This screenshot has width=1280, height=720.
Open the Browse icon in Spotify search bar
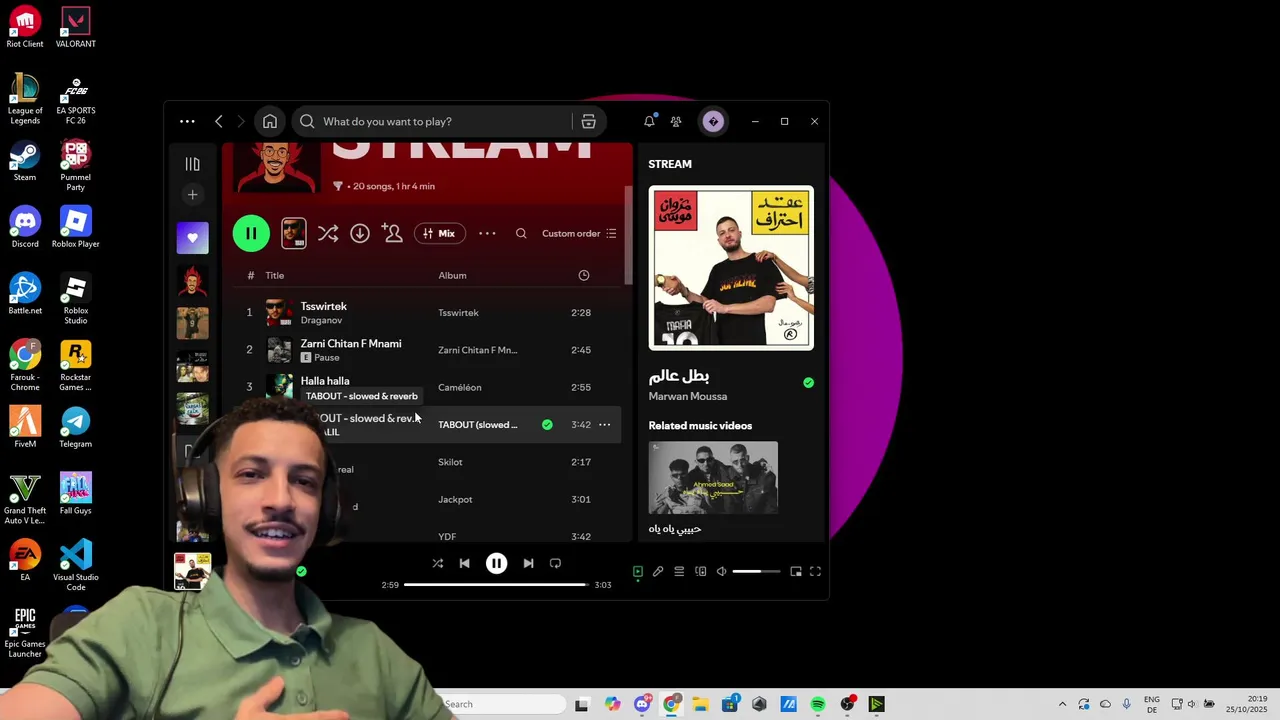tap(588, 121)
